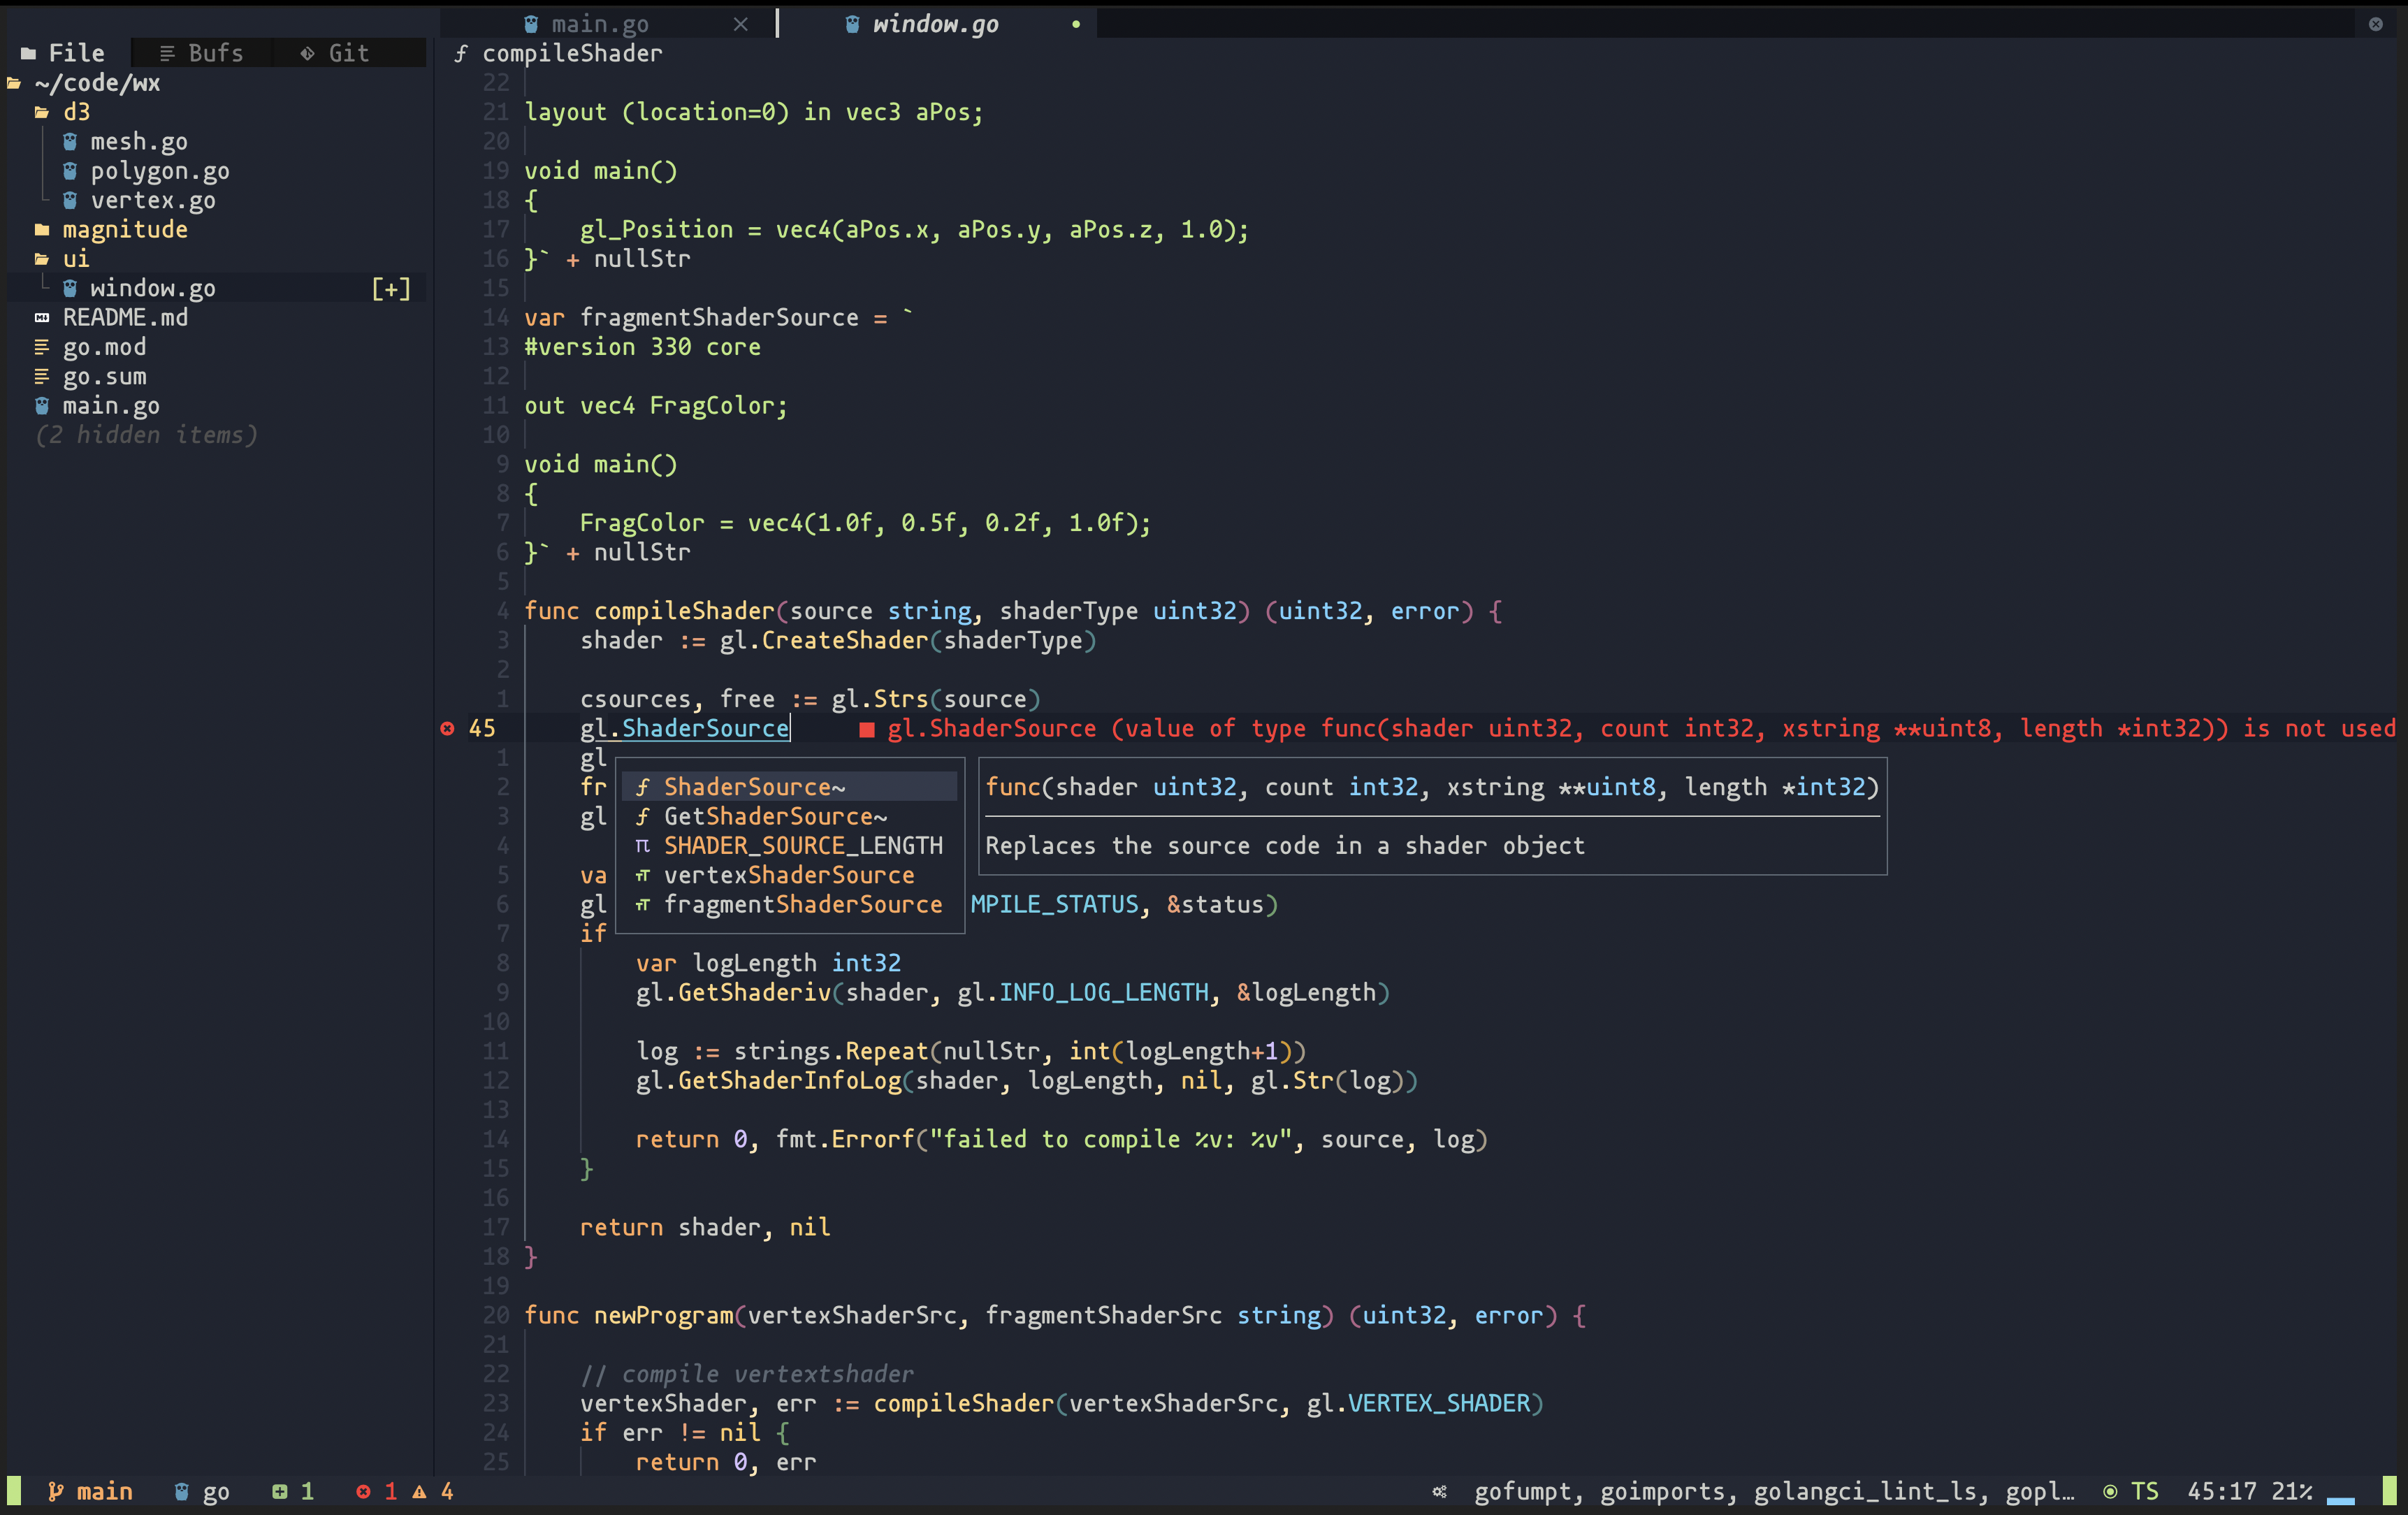
Task: Switch to the Bufs source tab
Action: tap(202, 53)
